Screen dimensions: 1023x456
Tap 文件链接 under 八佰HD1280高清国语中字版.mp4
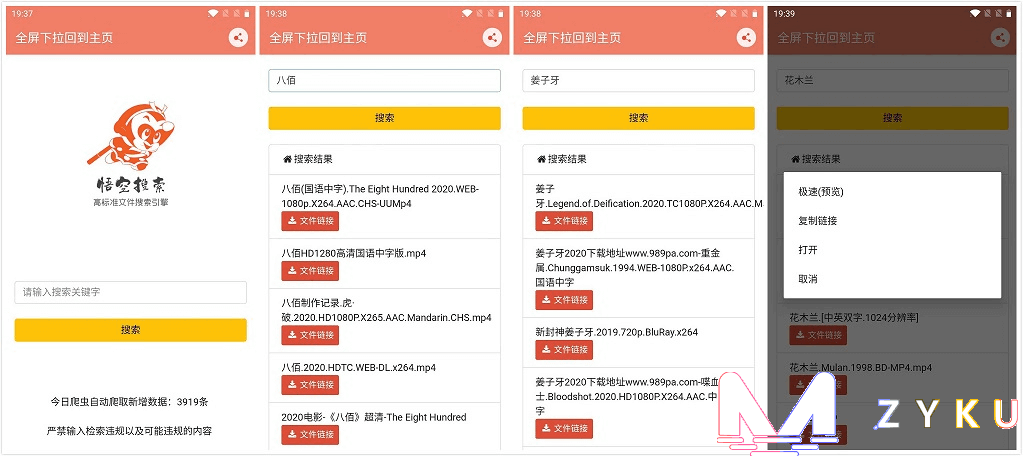310,271
